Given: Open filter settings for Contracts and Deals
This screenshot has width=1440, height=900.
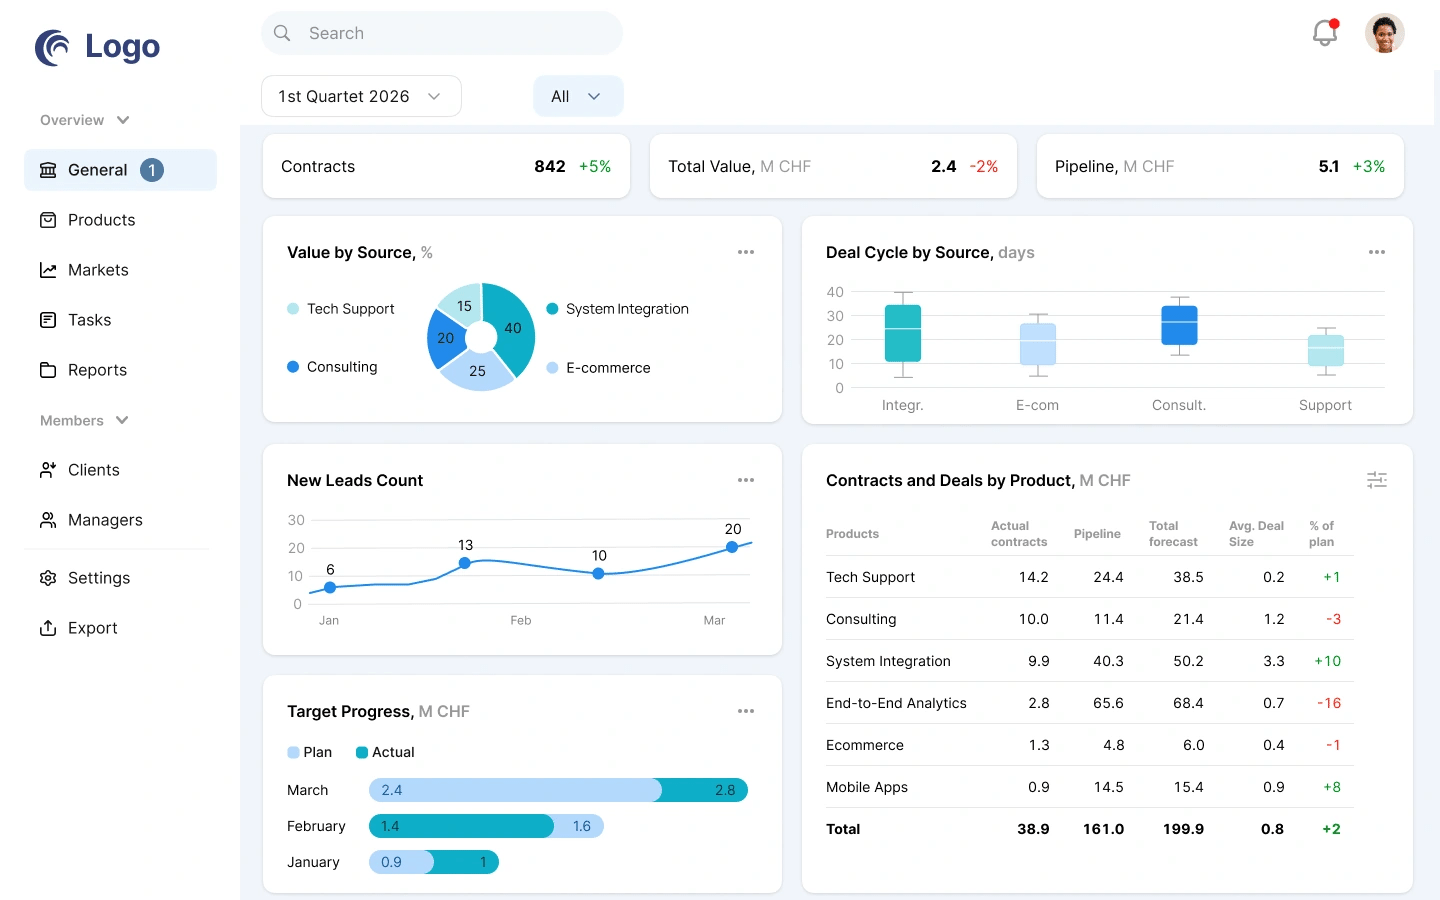Looking at the screenshot, I should (1377, 480).
